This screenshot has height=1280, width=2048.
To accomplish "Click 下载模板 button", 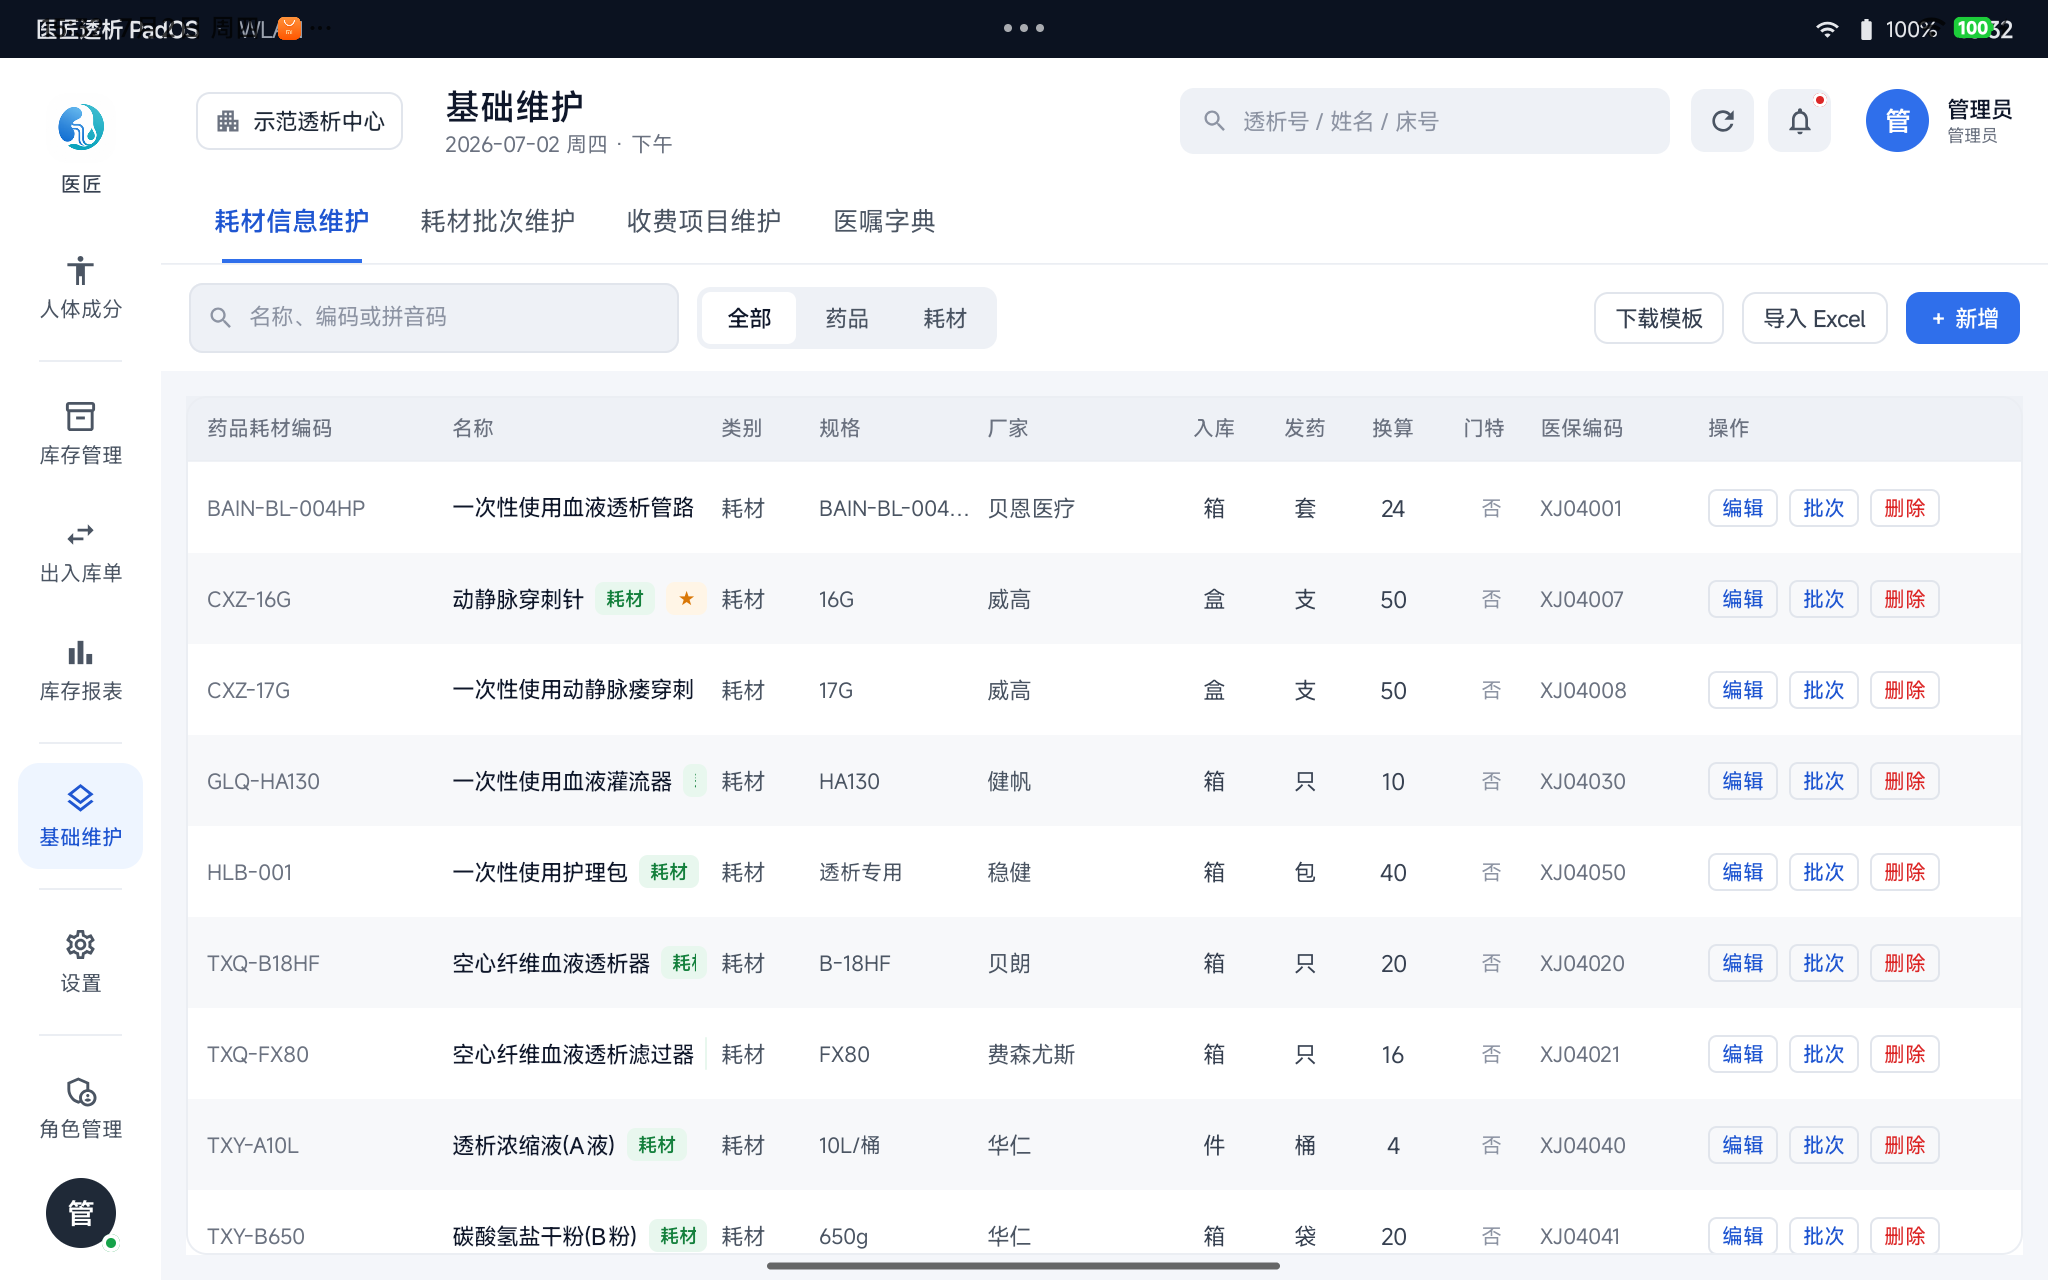I will pyautogui.click(x=1658, y=318).
